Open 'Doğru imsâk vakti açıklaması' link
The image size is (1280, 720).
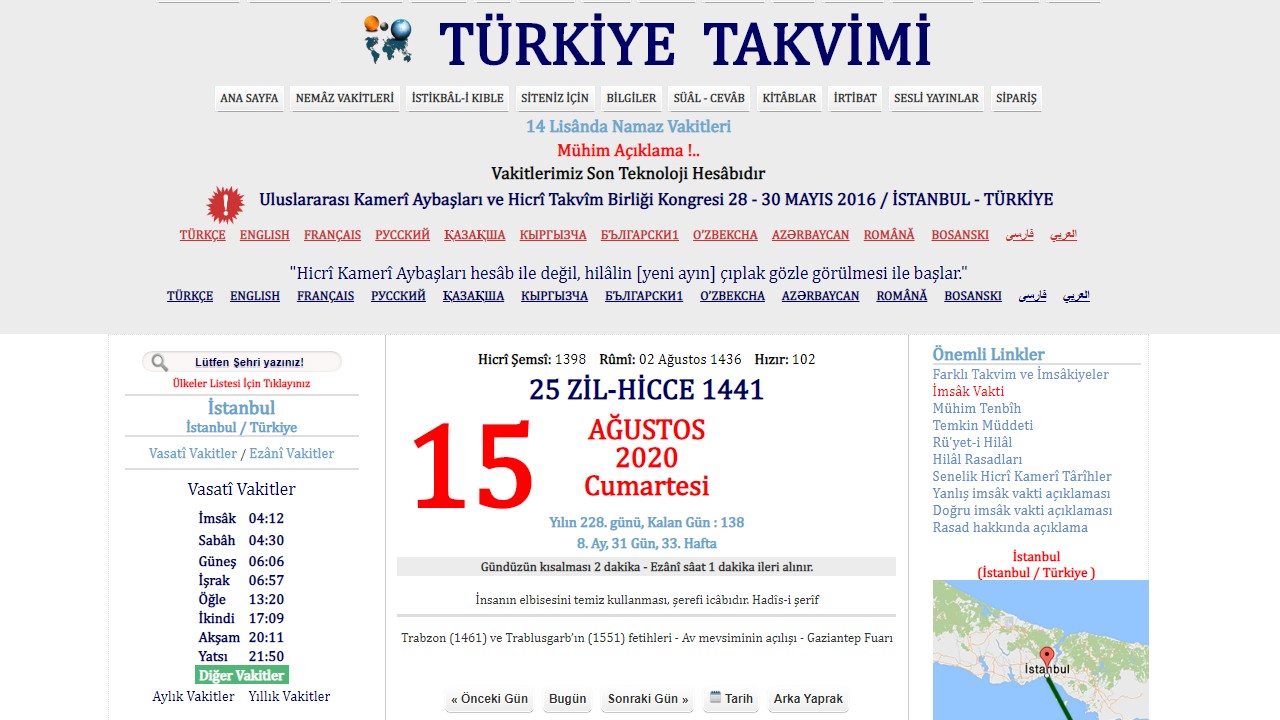coord(1023,511)
